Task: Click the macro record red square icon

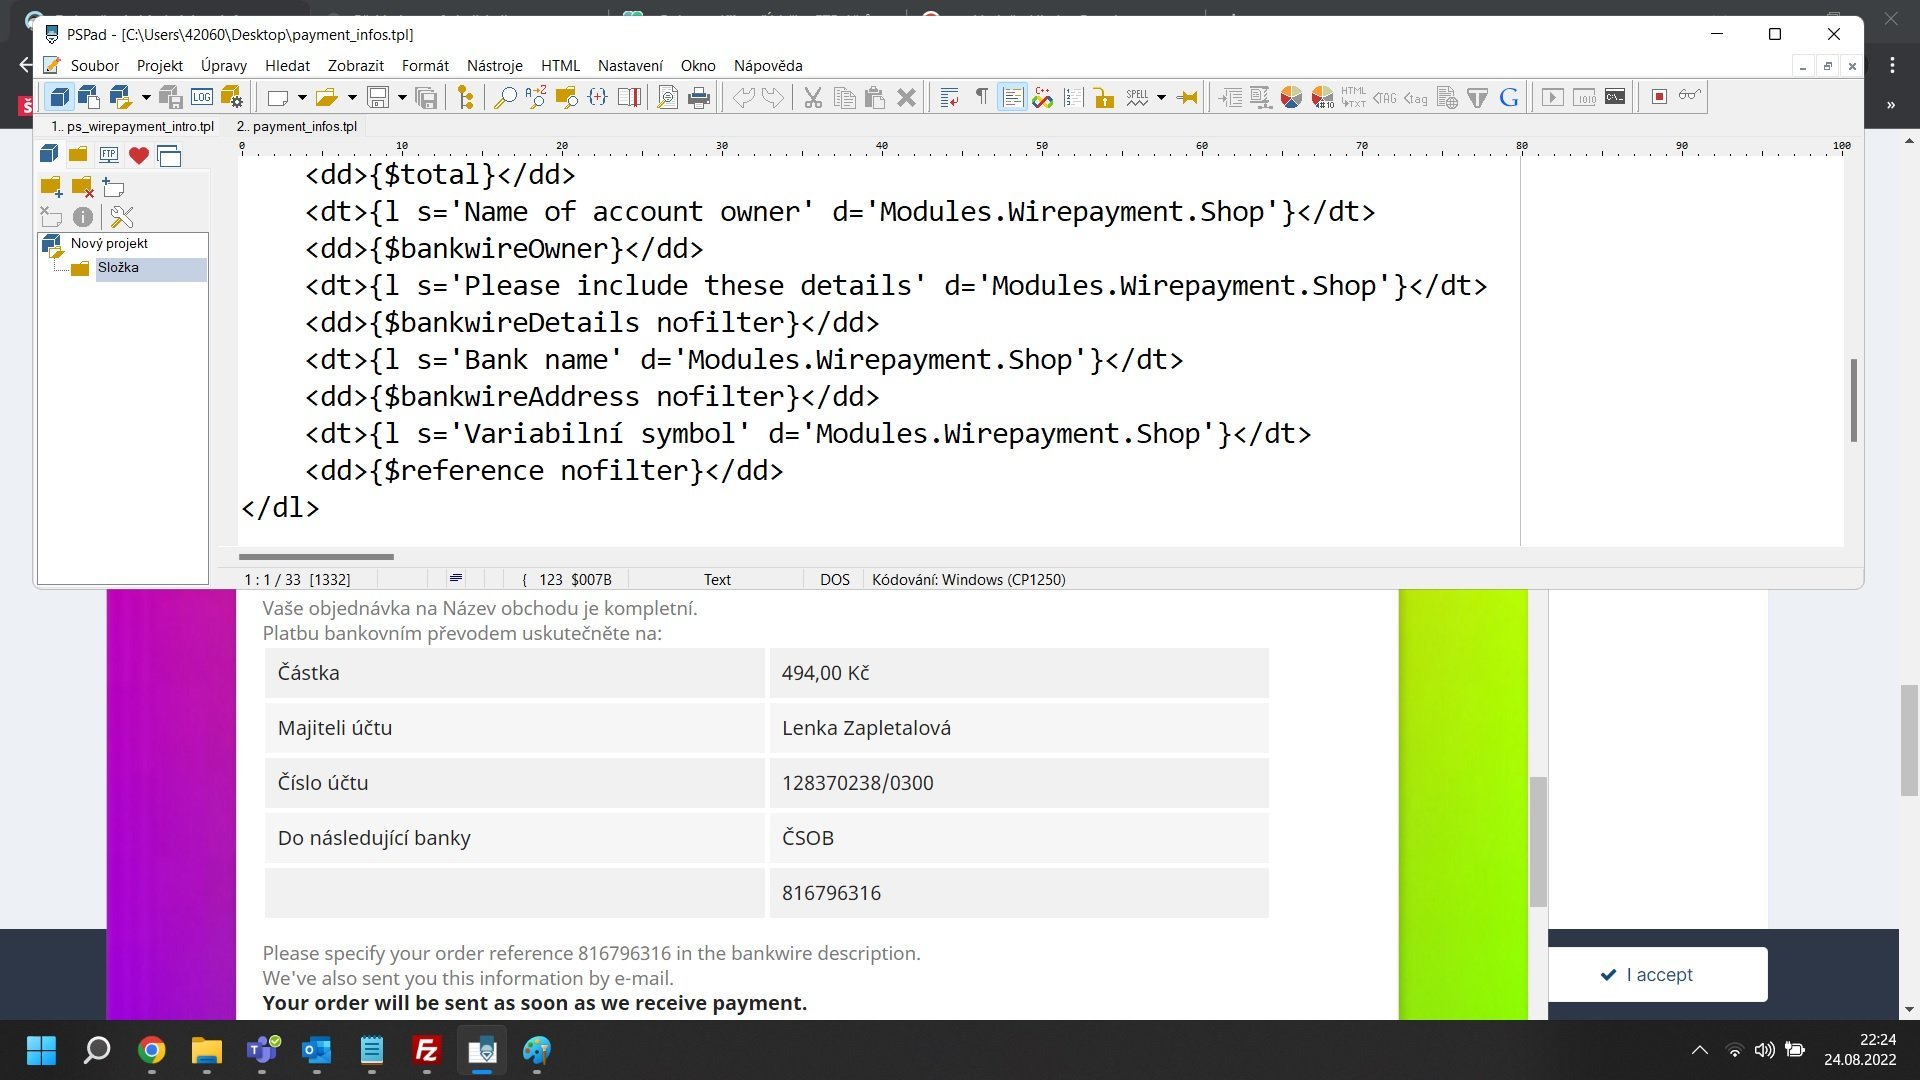Action: click(x=1659, y=97)
